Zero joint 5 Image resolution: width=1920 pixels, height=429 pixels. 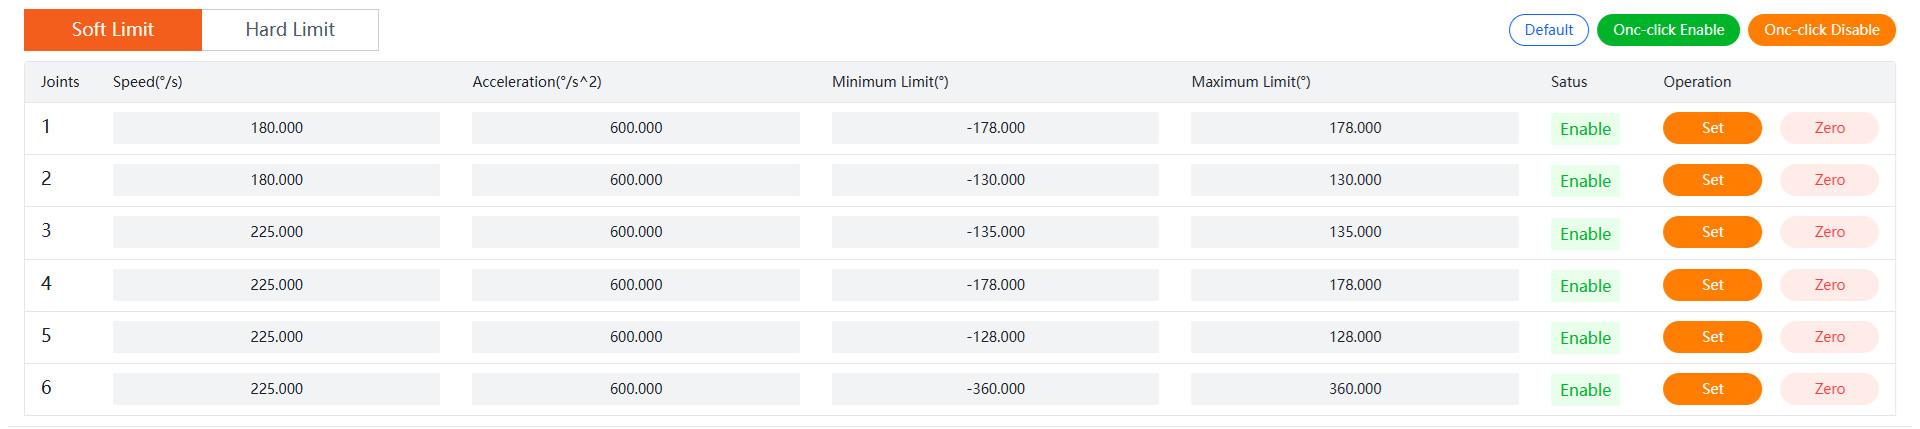coord(1829,337)
